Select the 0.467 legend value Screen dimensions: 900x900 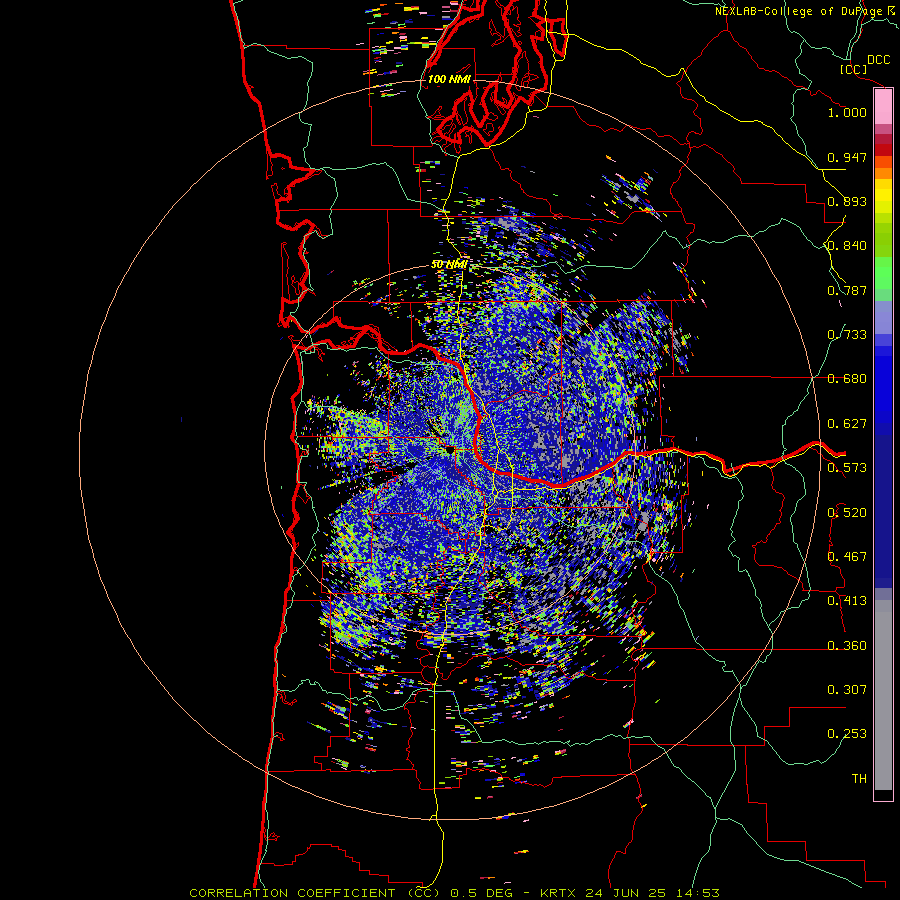click(x=847, y=557)
